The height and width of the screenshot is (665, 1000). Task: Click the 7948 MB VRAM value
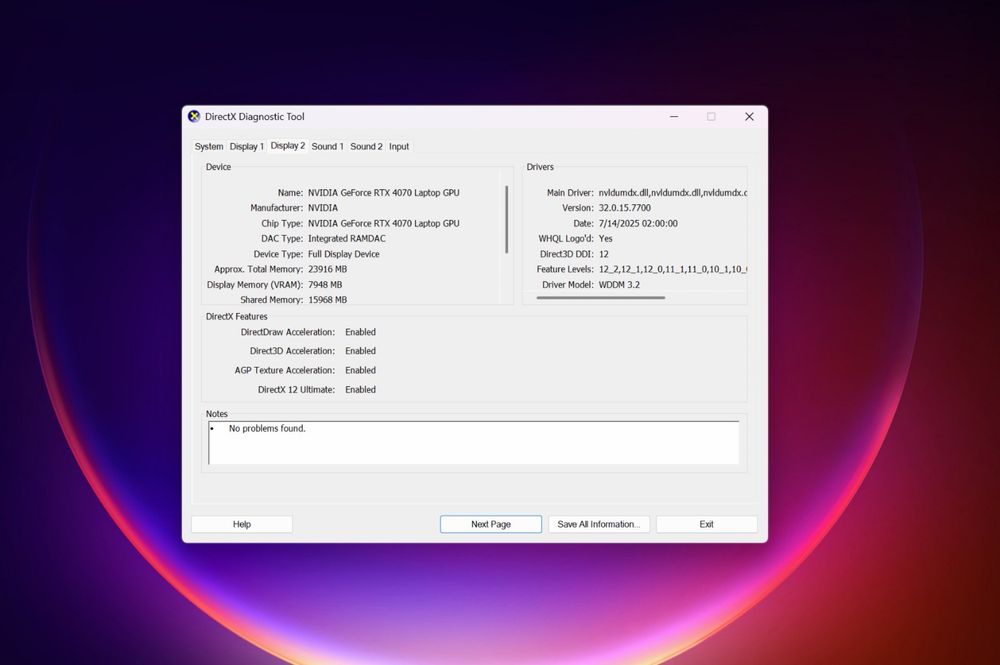pos(325,284)
